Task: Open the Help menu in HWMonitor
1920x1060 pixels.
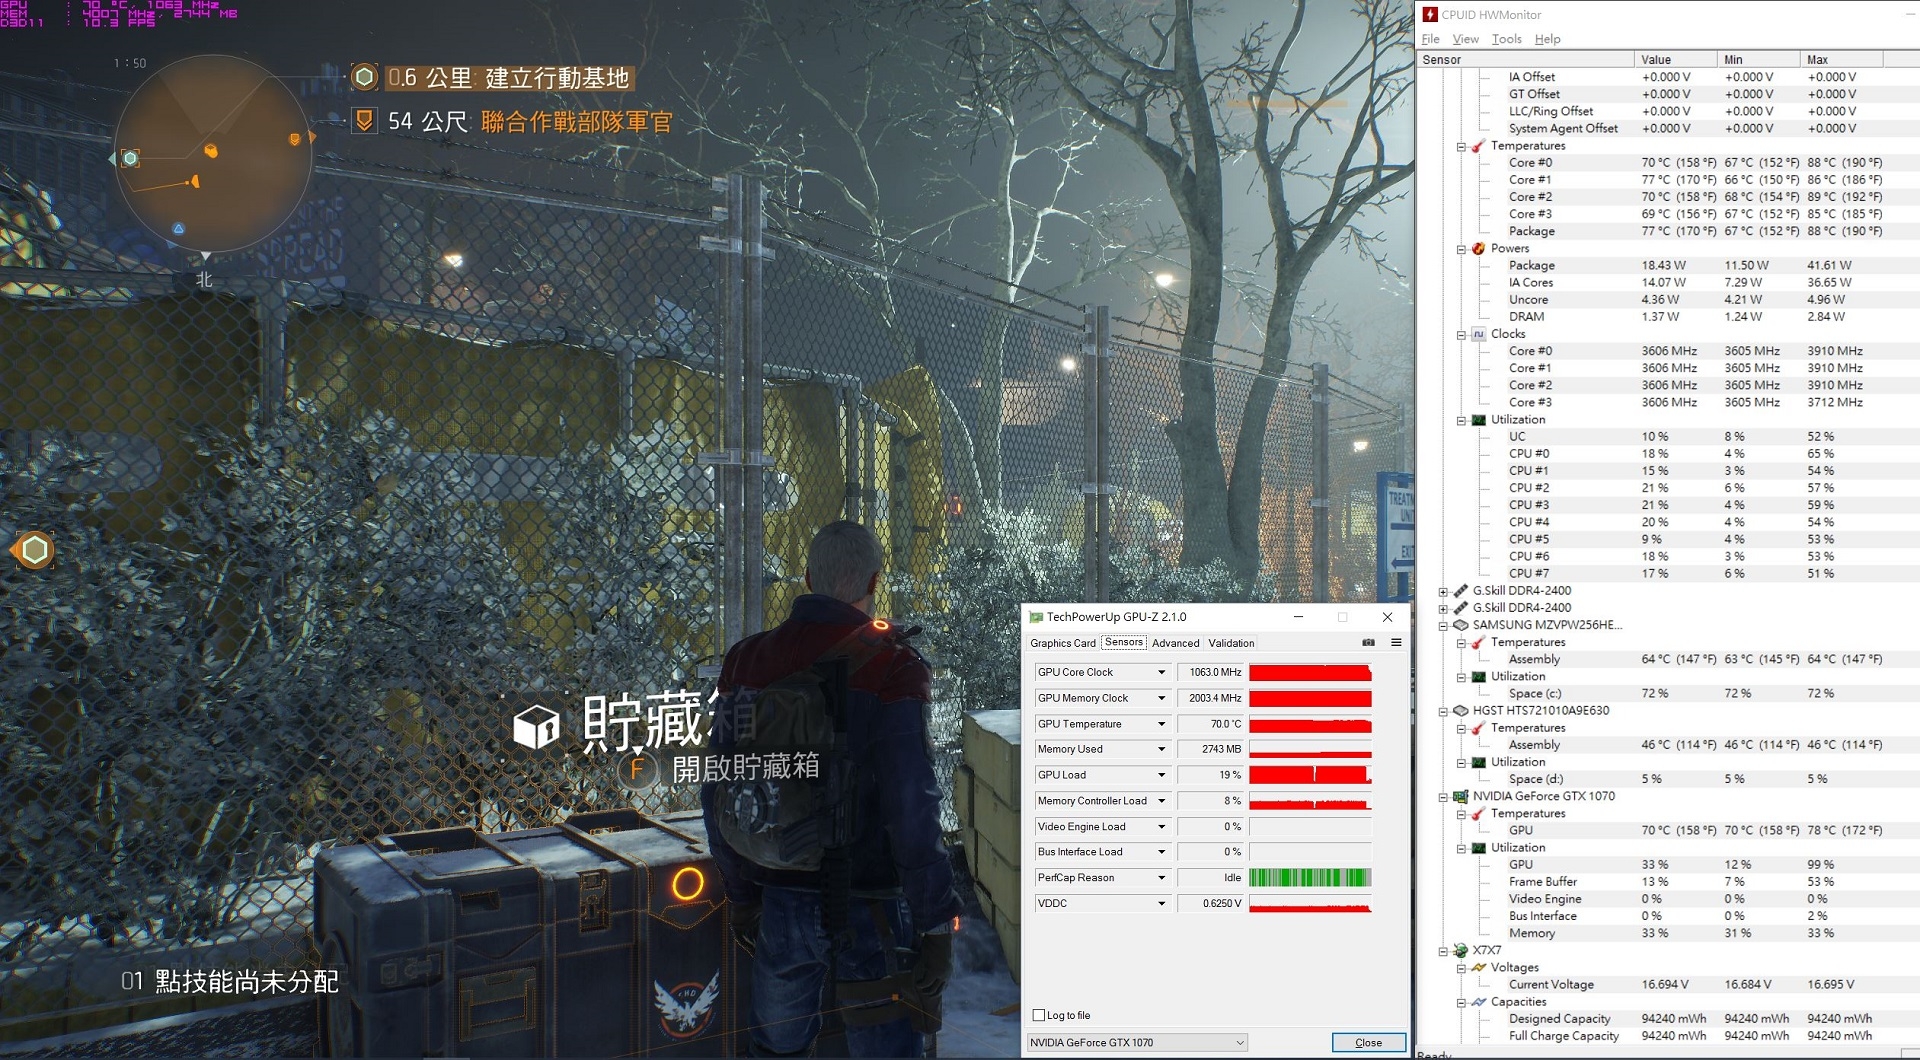Action: pos(1547,39)
